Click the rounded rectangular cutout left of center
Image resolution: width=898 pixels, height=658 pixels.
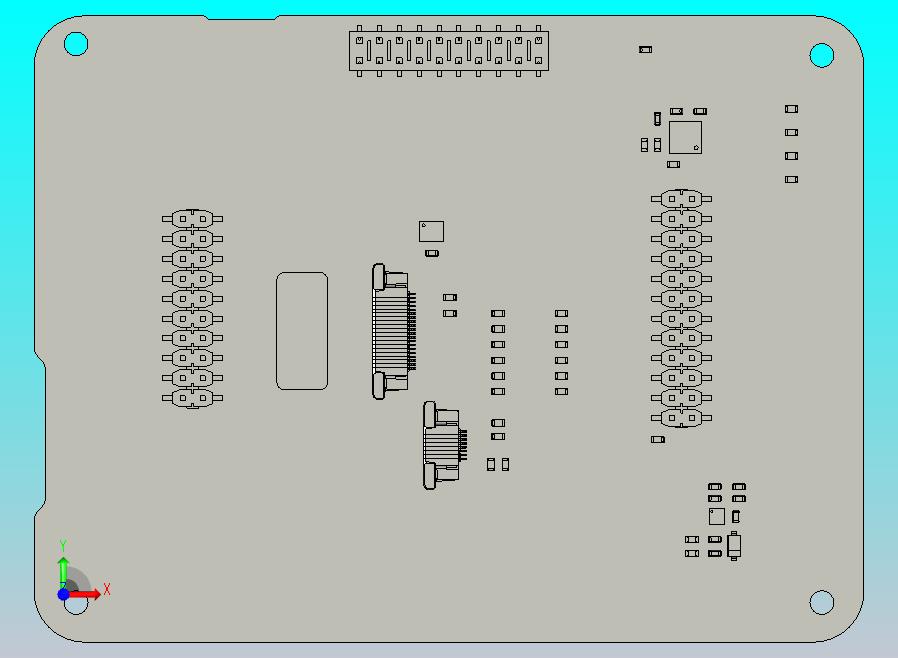pyautogui.click(x=302, y=328)
